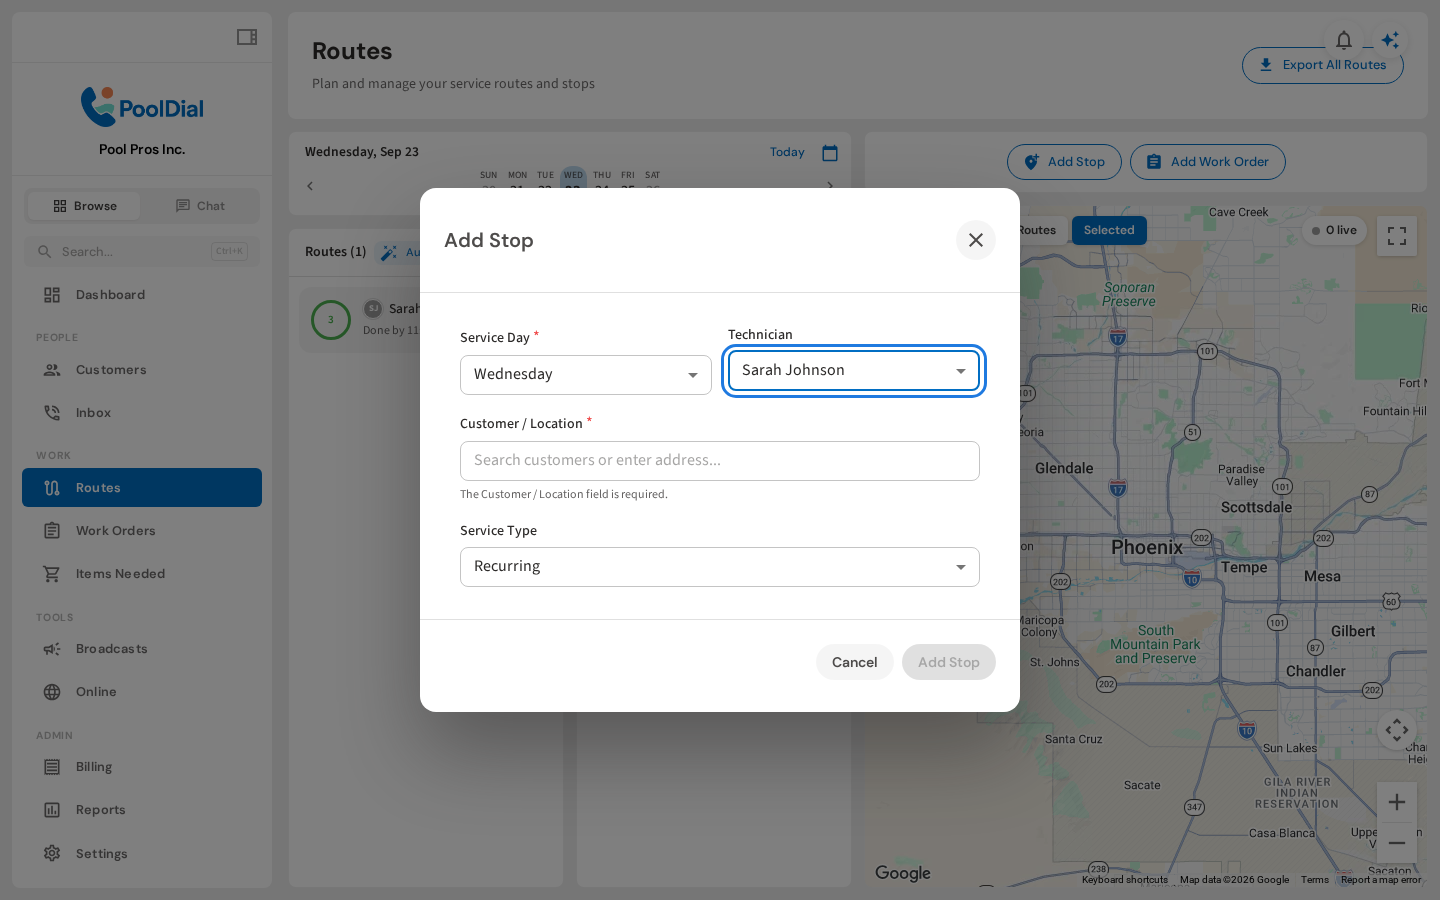Click the Add Work Order button
Viewport: 1440px width, 900px height.
(1208, 162)
